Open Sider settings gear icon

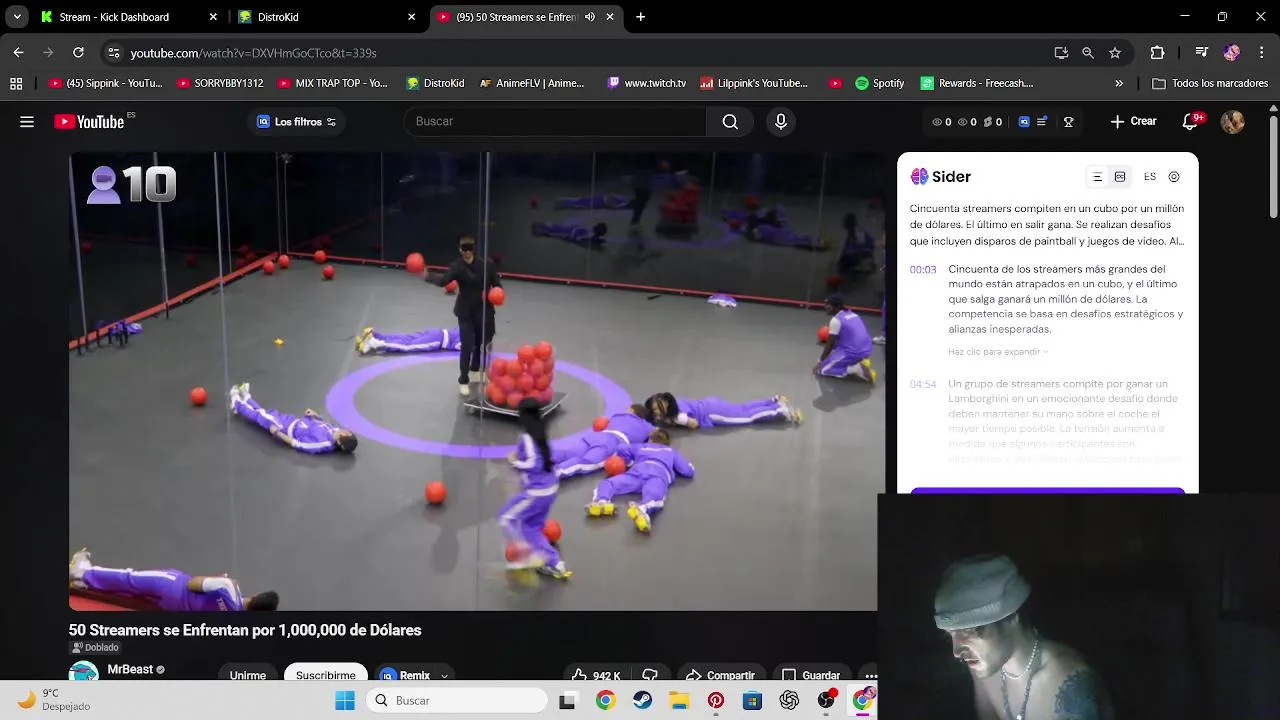pyautogui.click(x=1174, y=177)
